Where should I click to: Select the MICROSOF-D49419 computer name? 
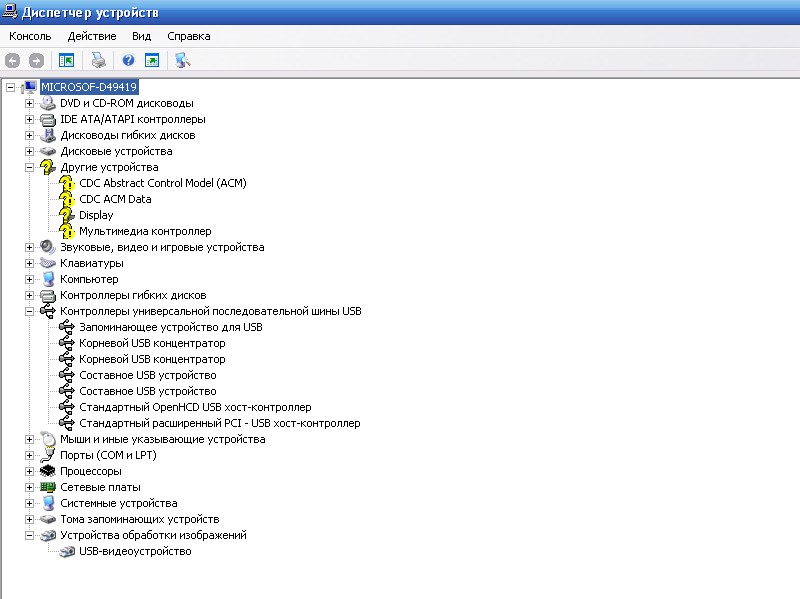pyautogui.click(x=89, y=87)
